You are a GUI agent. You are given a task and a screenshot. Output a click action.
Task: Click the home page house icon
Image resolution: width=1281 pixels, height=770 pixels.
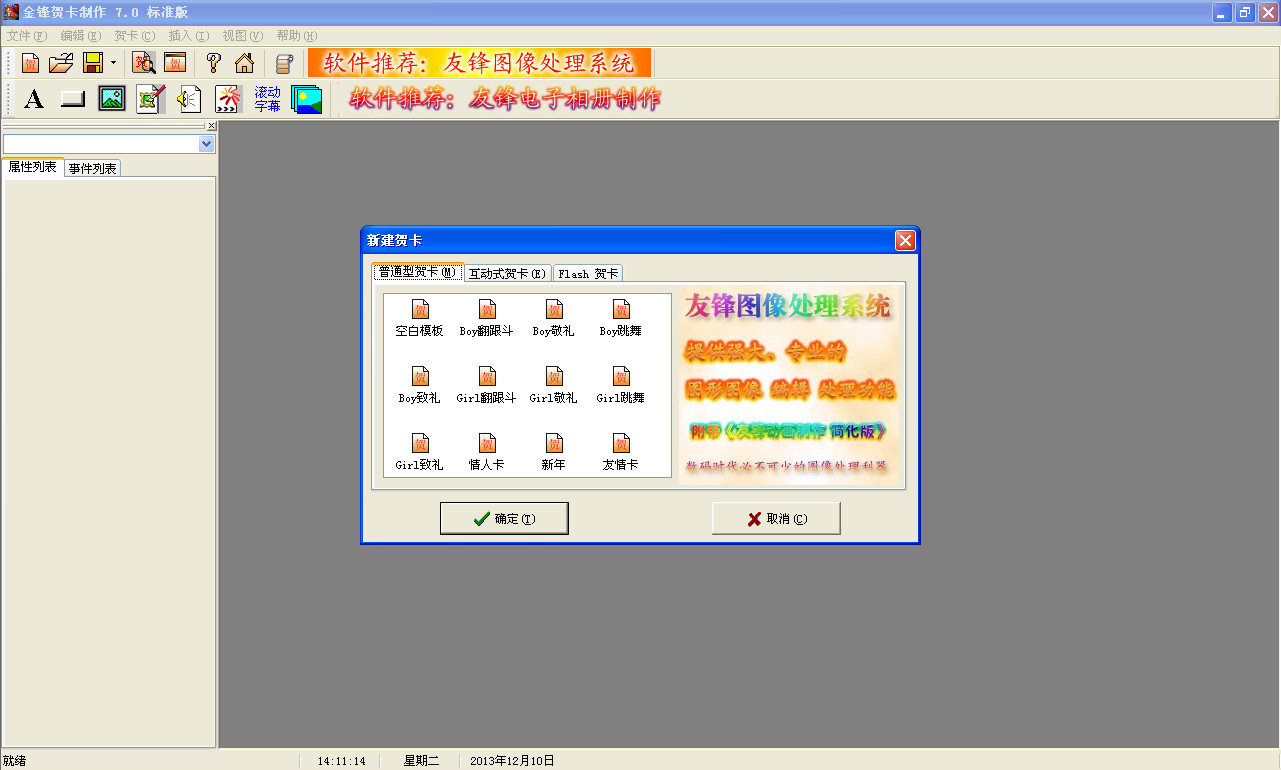(x=244, y=63)
